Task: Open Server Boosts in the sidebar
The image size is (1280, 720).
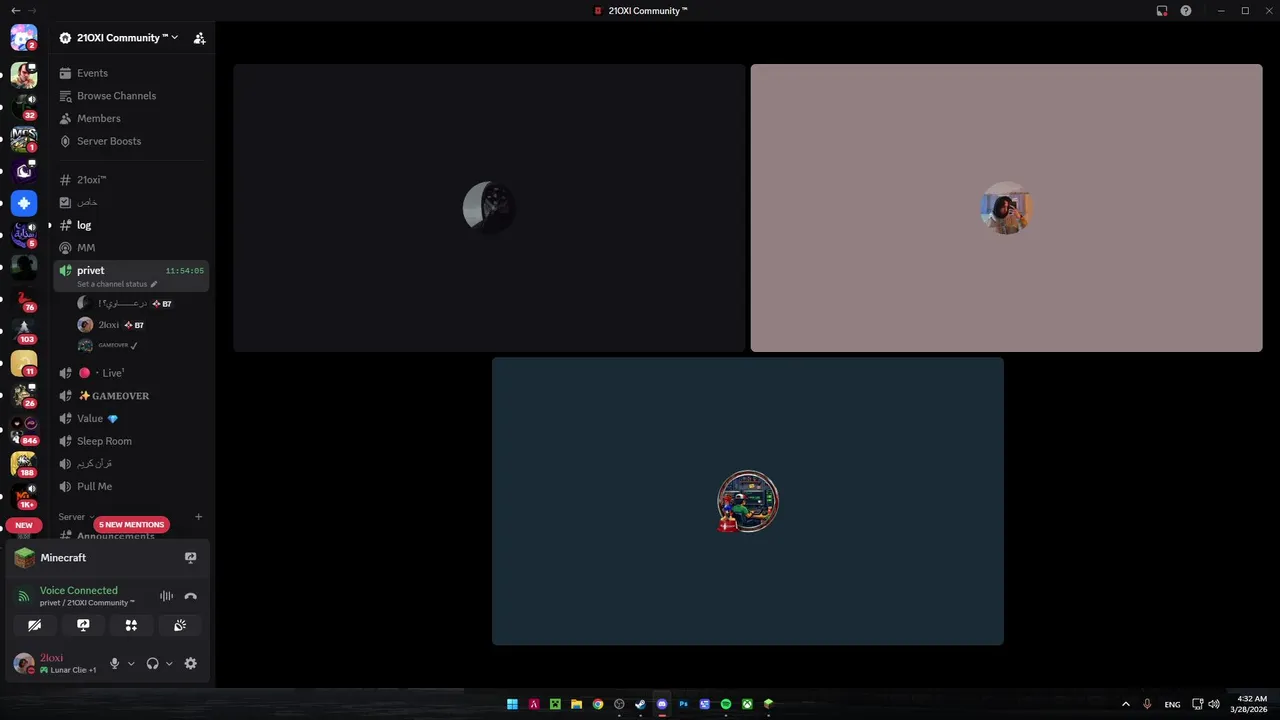Action: (131, 141)
